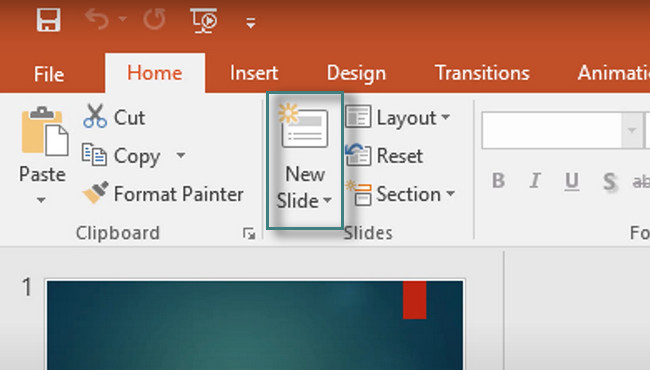
Task: Open the Undo history dropdown arrow
Action: [122, 19]
